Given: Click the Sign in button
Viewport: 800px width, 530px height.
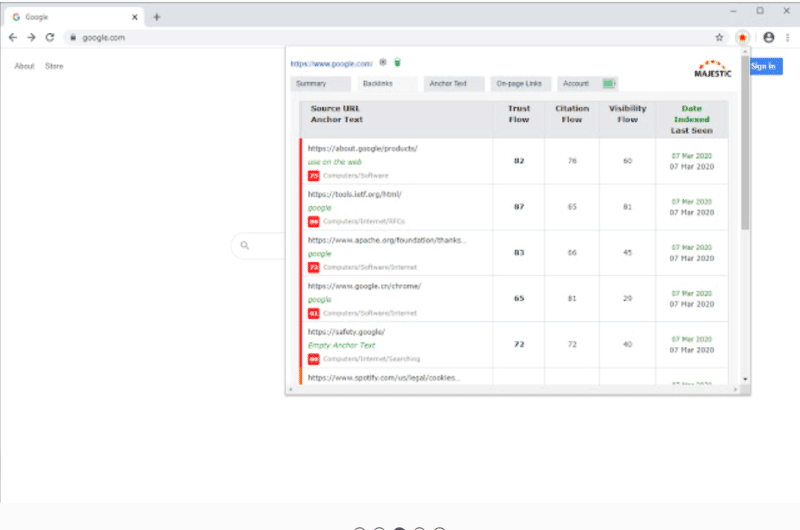Looking at the screenshot, I should 765,66.
